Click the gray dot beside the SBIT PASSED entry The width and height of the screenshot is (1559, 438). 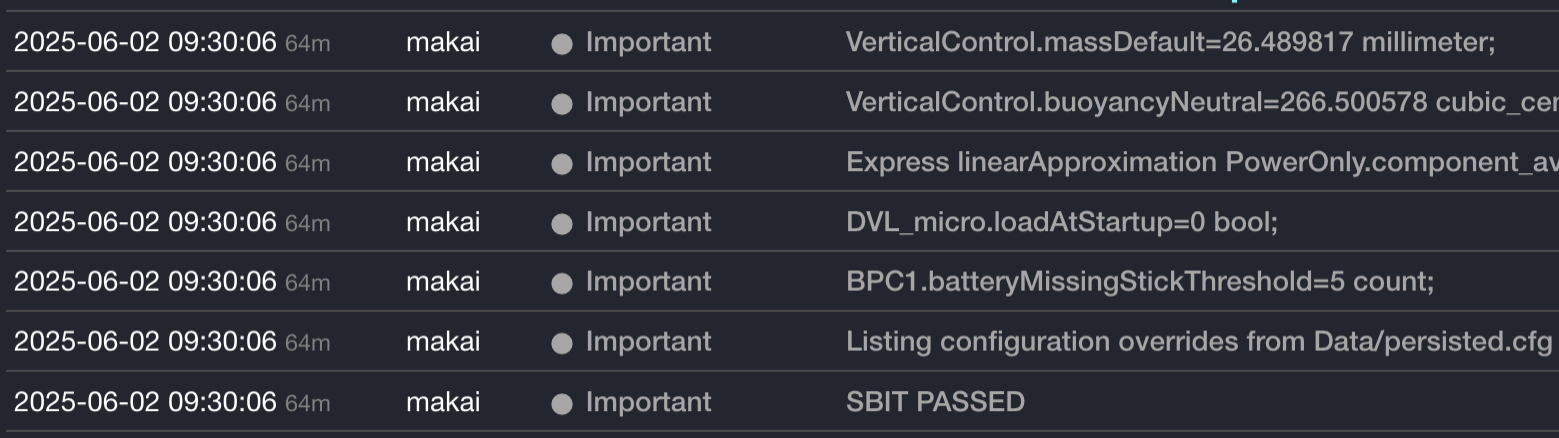click(x=562, y=403)
